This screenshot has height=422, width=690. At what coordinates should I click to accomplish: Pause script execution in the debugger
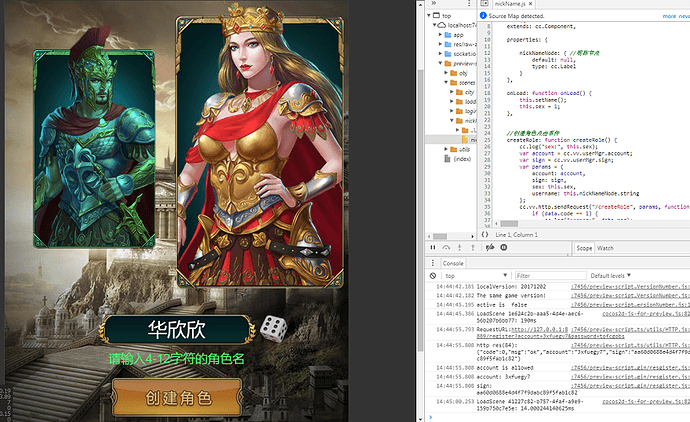(x=433, y=248)
